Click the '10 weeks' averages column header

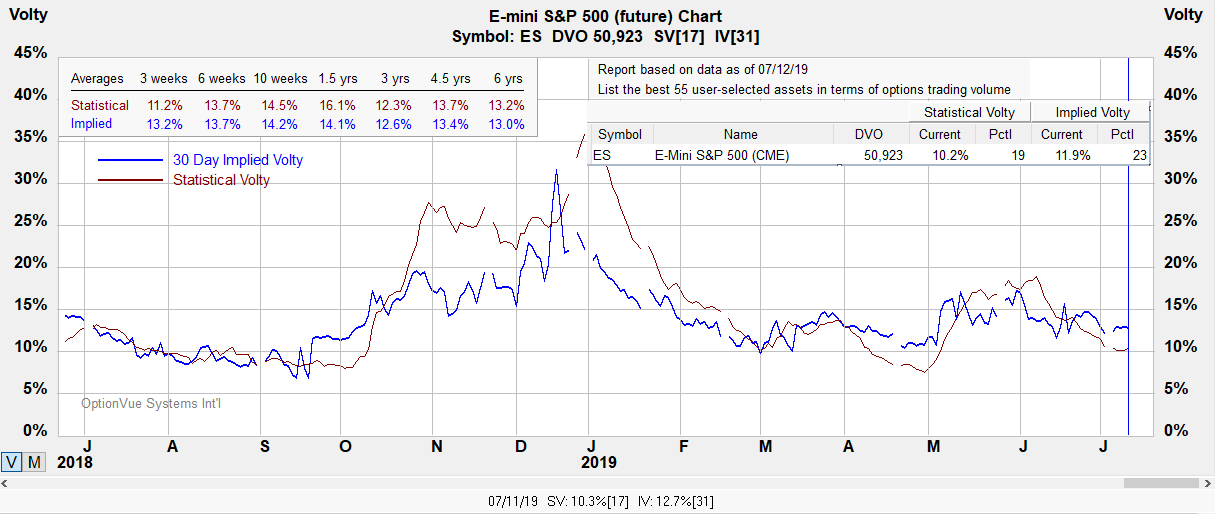click(280, 79)
